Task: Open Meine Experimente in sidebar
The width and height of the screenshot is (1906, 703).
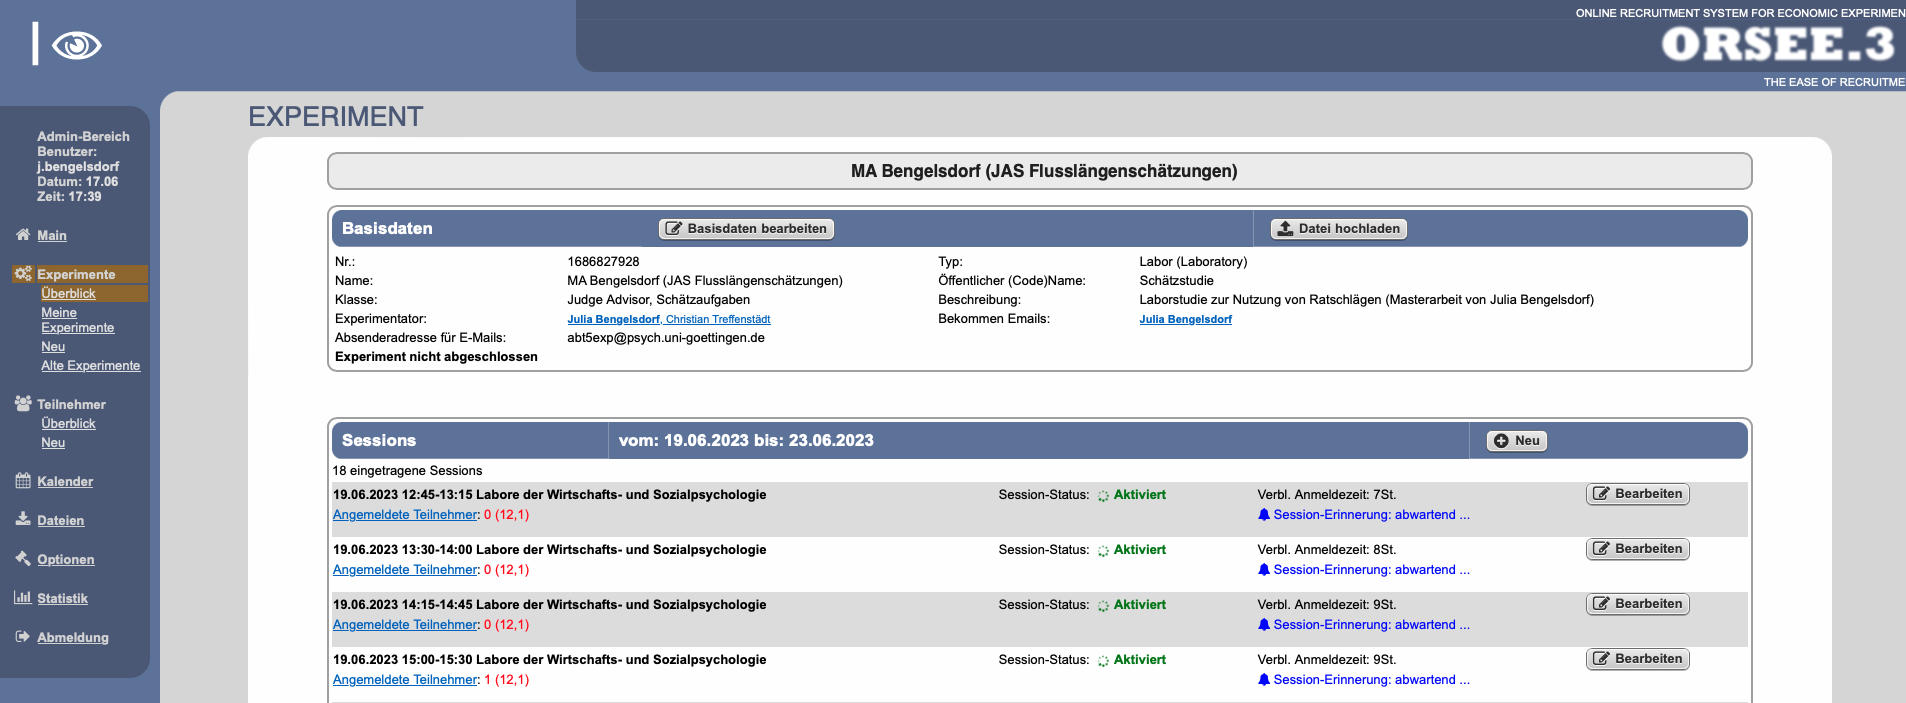Action: click(x=77, y=320)
